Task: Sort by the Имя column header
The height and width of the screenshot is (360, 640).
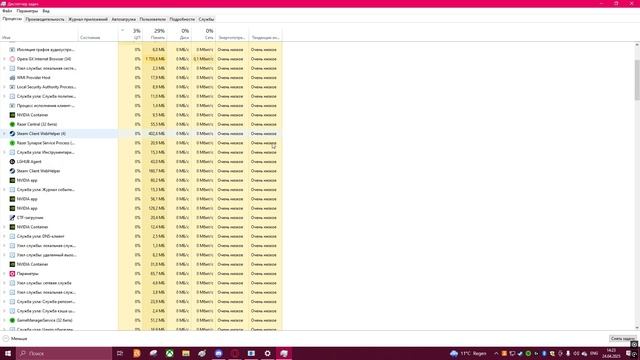Action: click(x=39, y=34)
